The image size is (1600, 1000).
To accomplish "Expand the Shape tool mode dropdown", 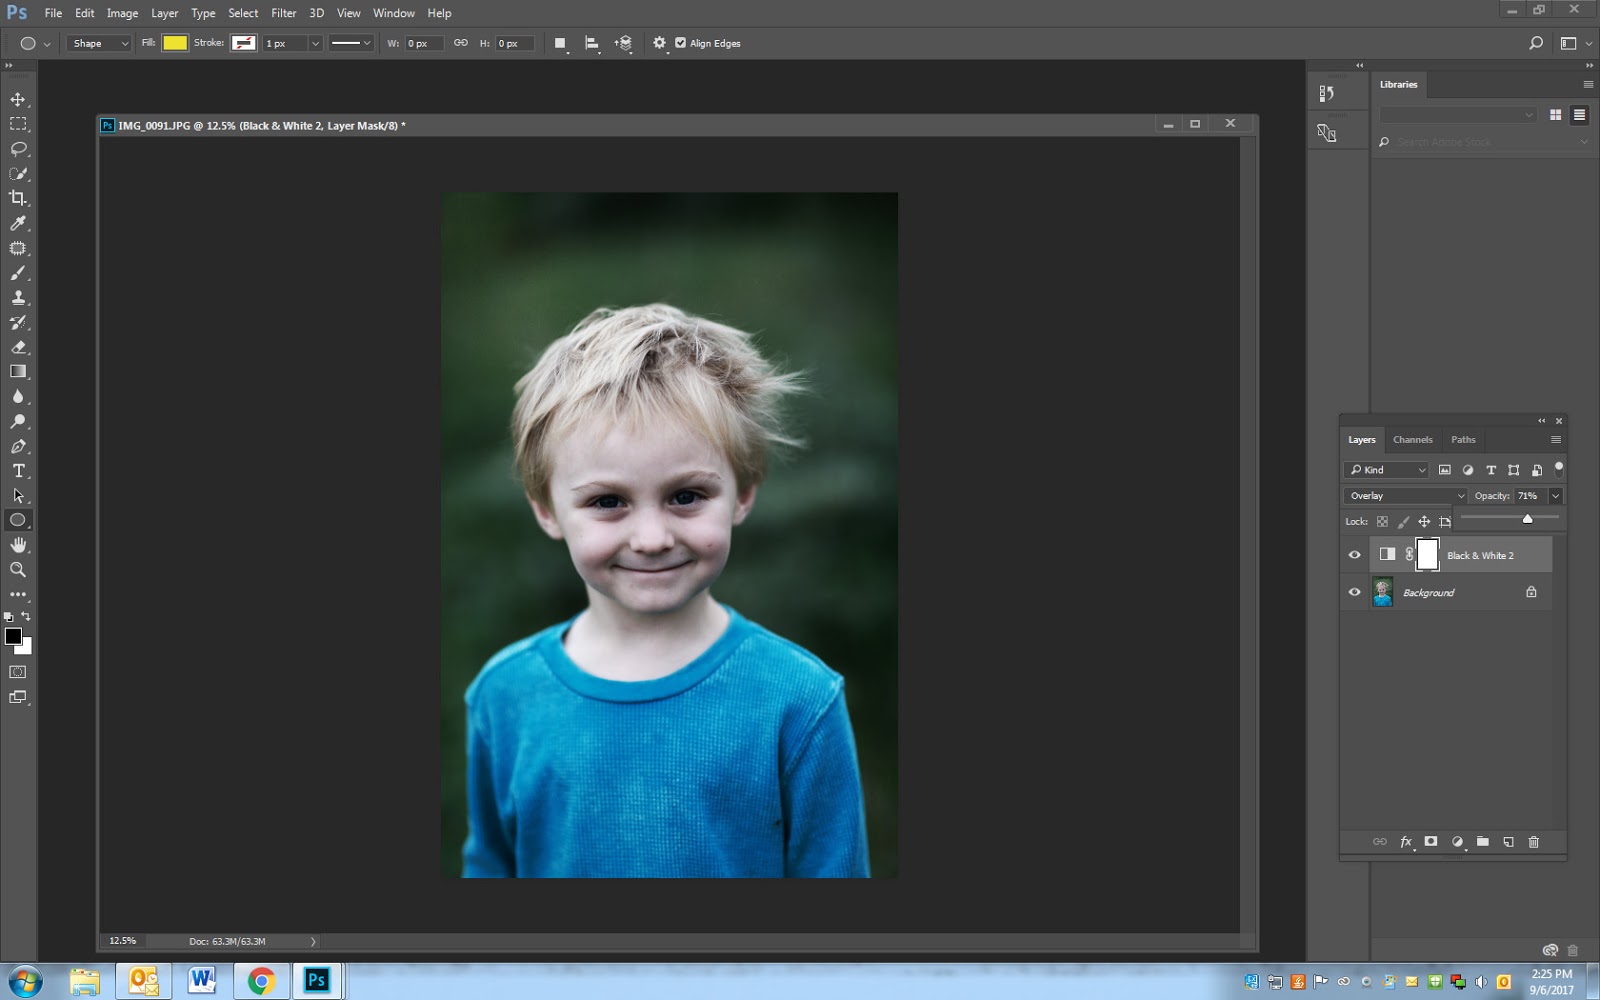I will 97,43.
